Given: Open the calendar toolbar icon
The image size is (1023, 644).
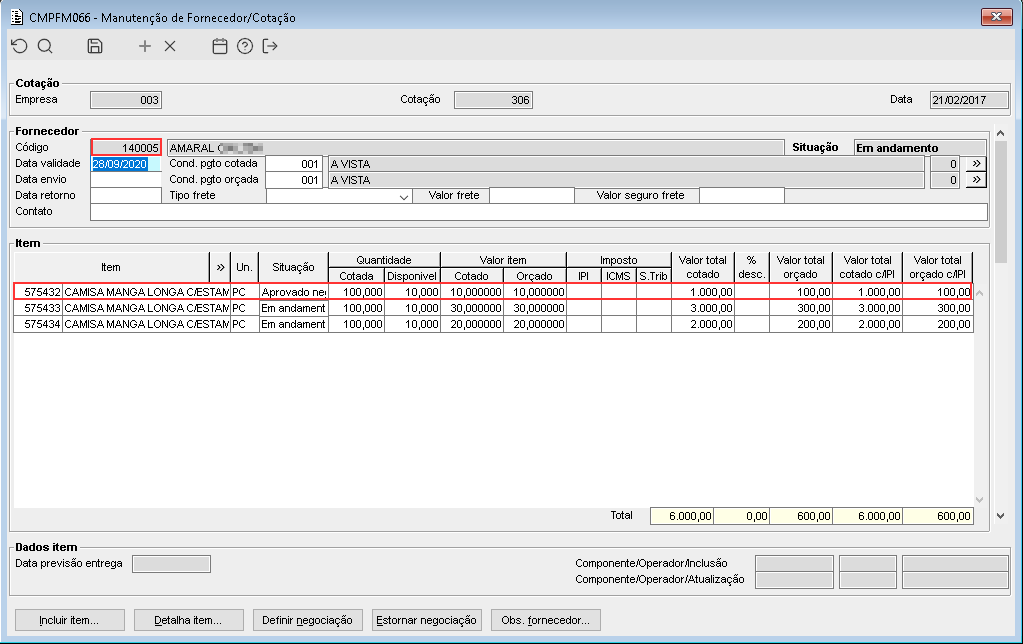Looking at the screenshot, I should pos(220,46).
